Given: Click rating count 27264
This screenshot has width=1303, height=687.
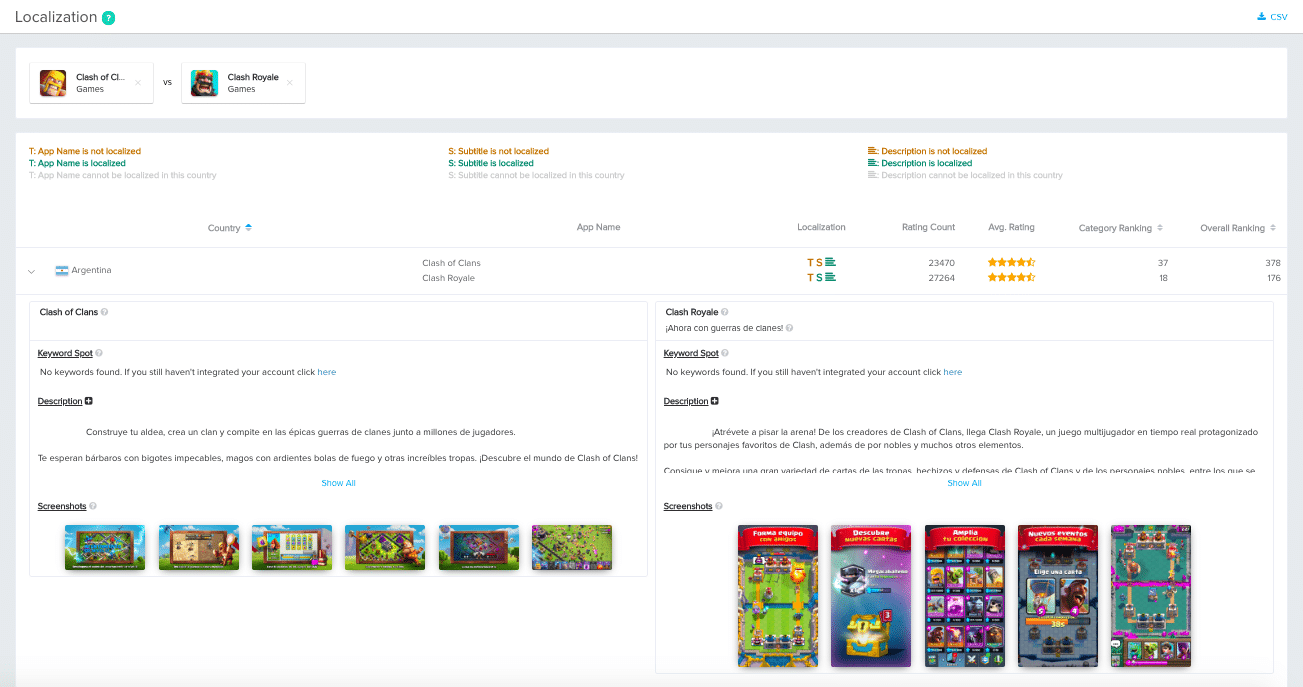Looking at the screenshot, I should (x=941, y=278).
